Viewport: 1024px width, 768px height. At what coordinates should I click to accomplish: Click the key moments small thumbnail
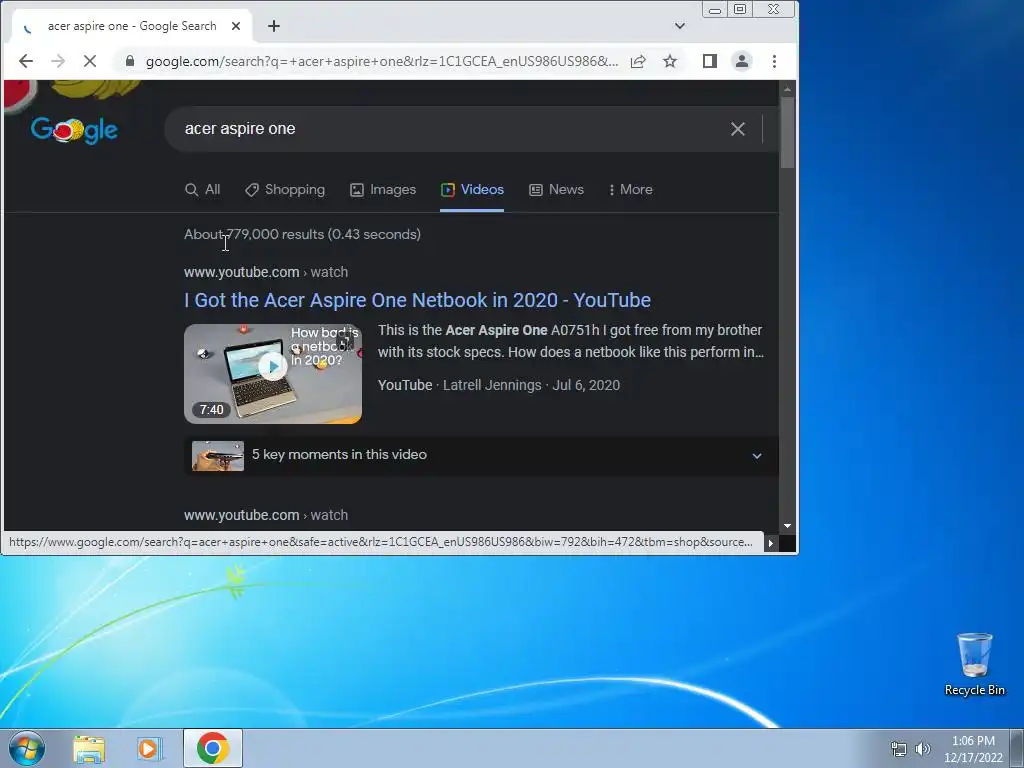218,456
